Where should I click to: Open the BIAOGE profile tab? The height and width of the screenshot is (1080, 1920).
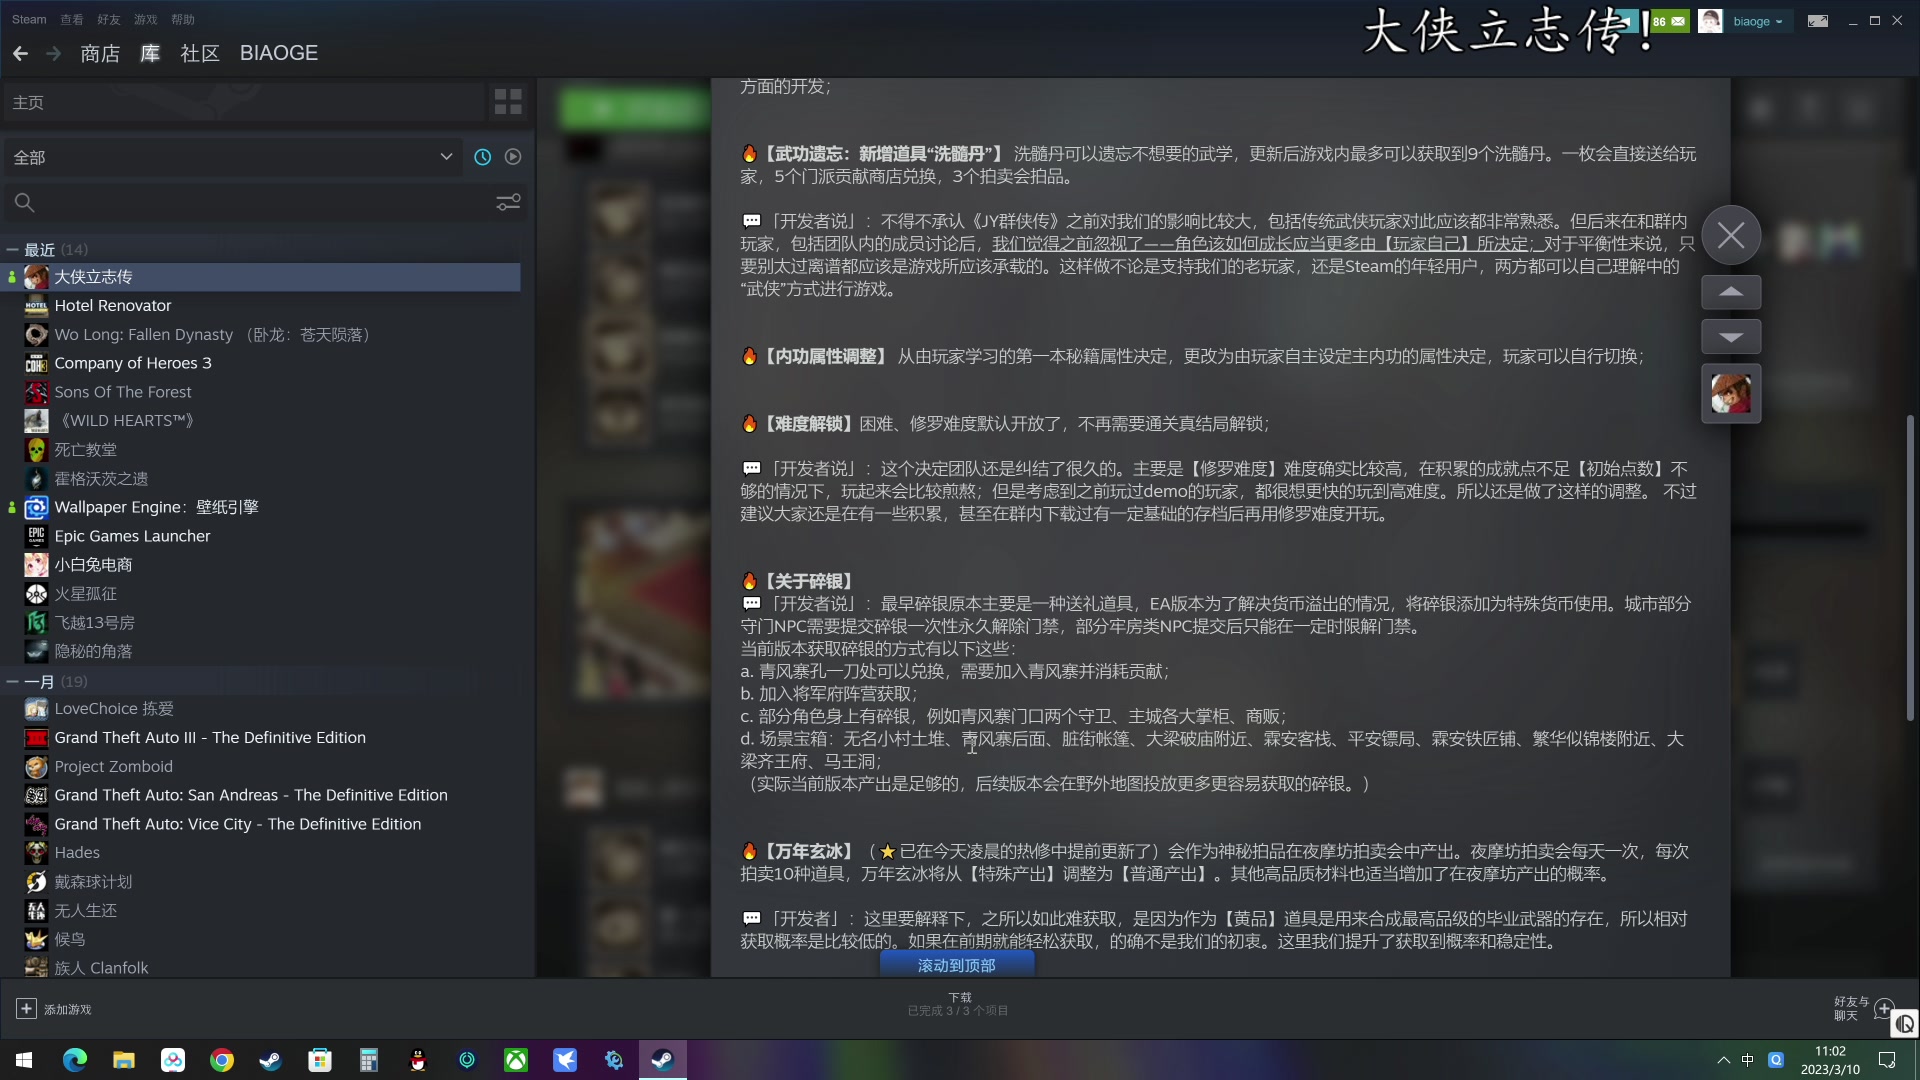pyautogui.click(x=279, y=53)
